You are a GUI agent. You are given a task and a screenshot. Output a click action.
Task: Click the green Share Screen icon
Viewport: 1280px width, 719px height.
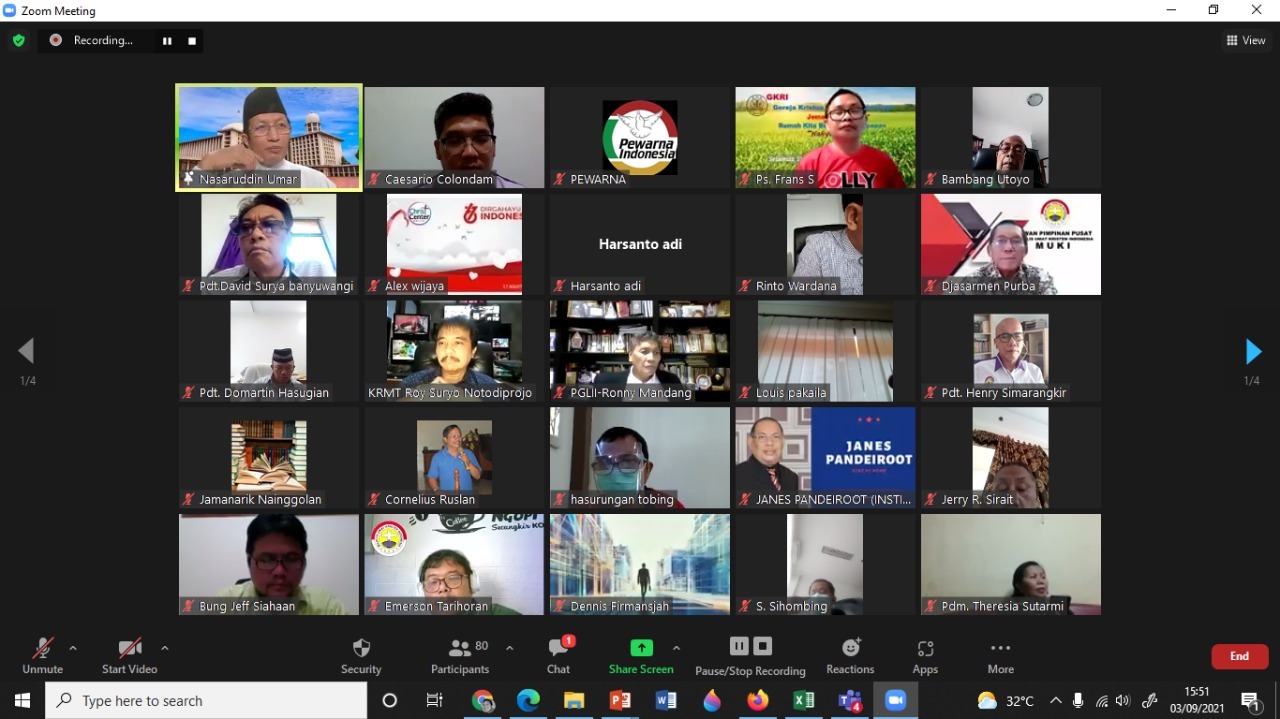pyautogui.click(x=641, y=648)
